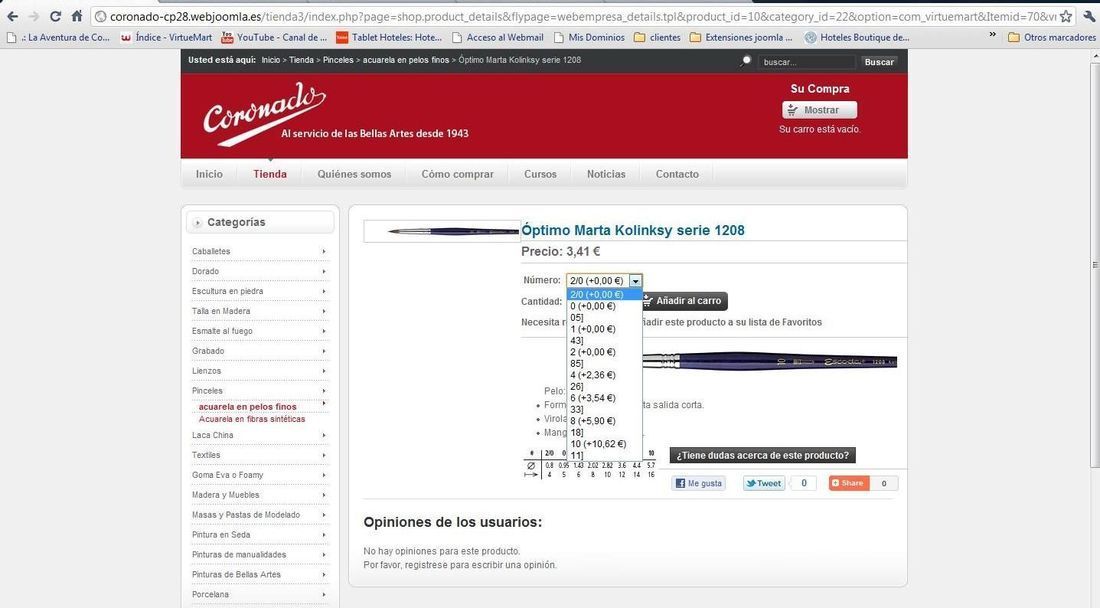Click the Buscar button

coord(879,62)
